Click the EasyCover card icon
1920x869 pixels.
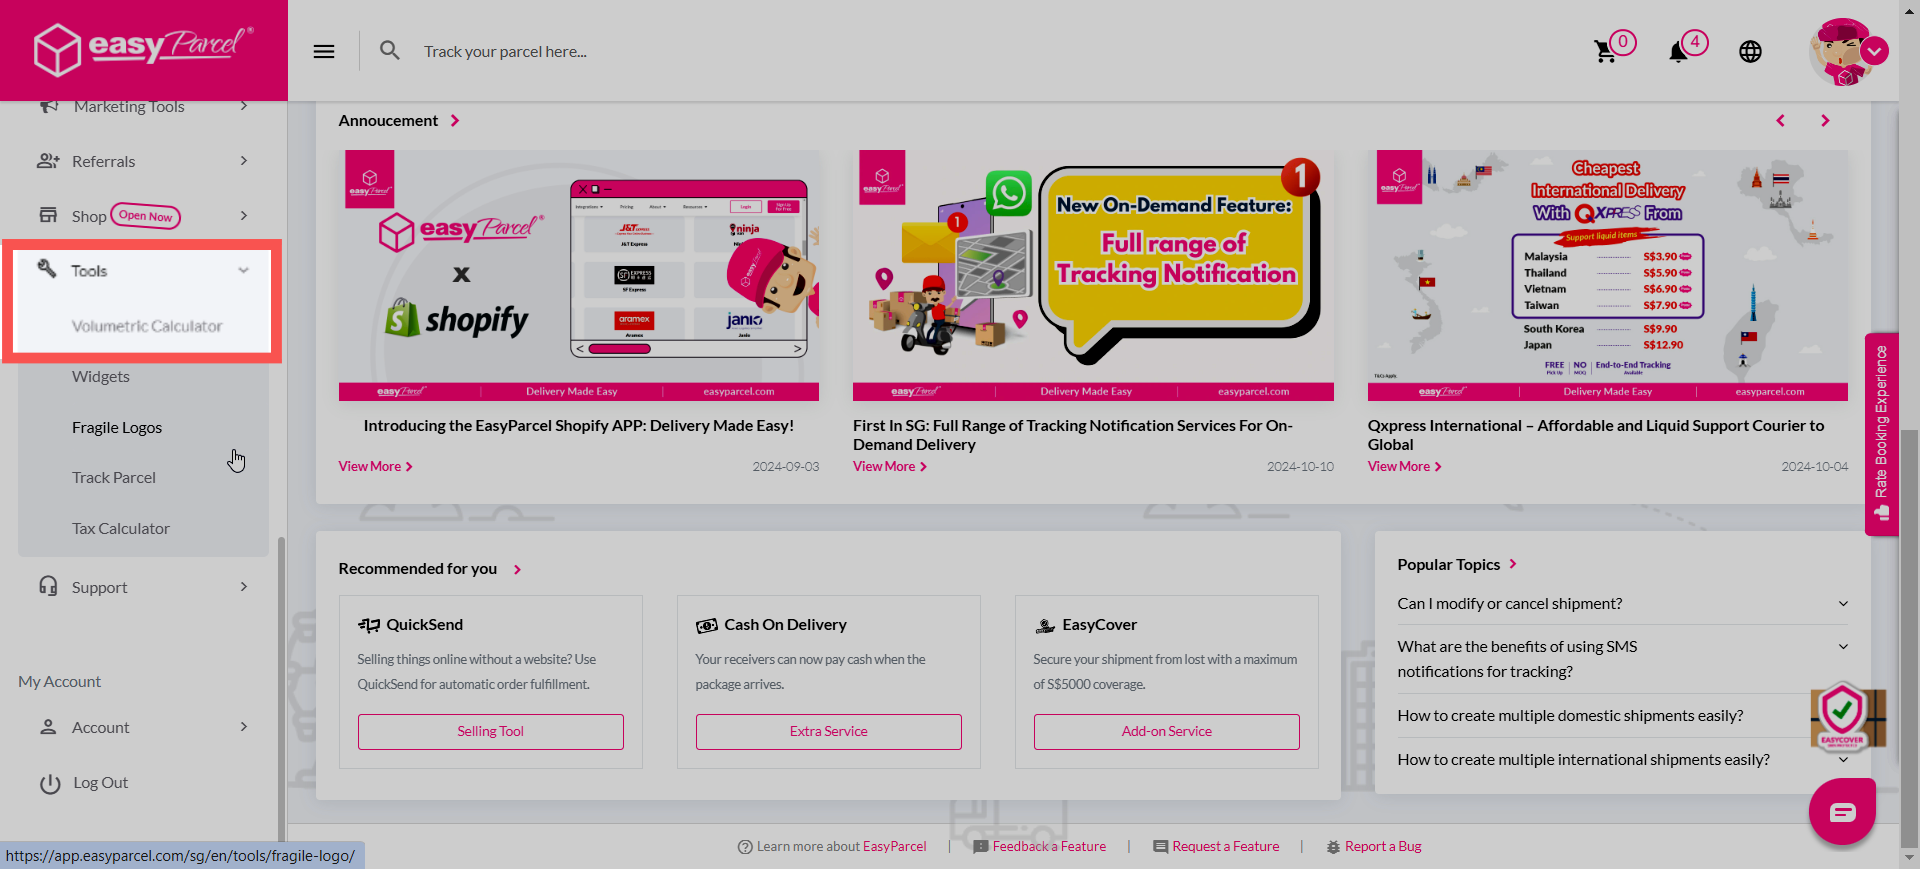point(1045,625)
